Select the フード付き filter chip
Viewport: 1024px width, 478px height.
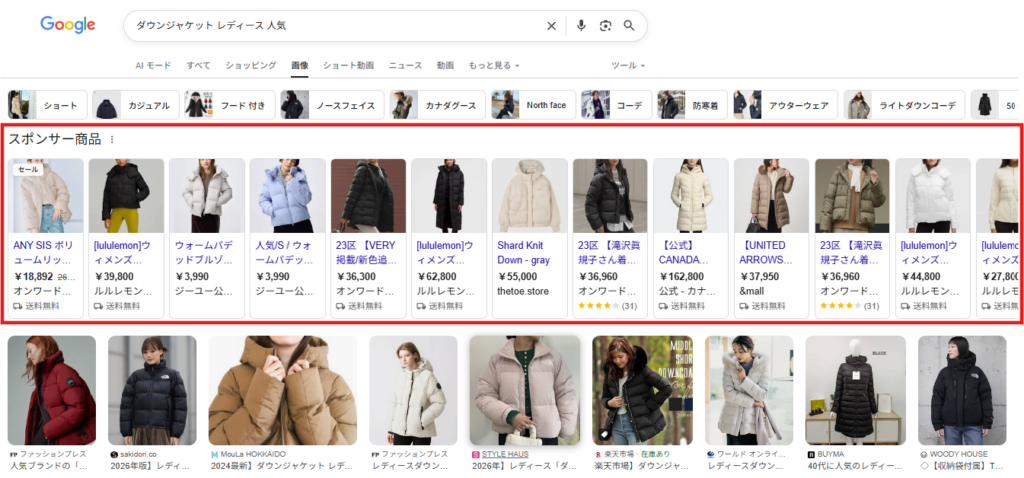pyautogui.click(x=230, y=105)
